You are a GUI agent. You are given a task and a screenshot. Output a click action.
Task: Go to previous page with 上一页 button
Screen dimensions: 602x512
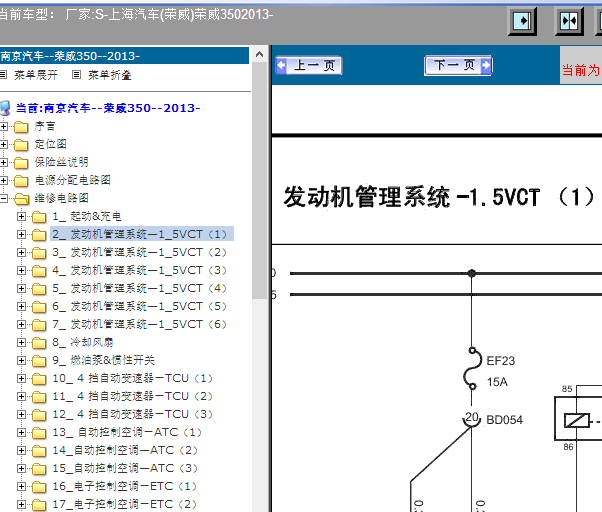[309, 65]
